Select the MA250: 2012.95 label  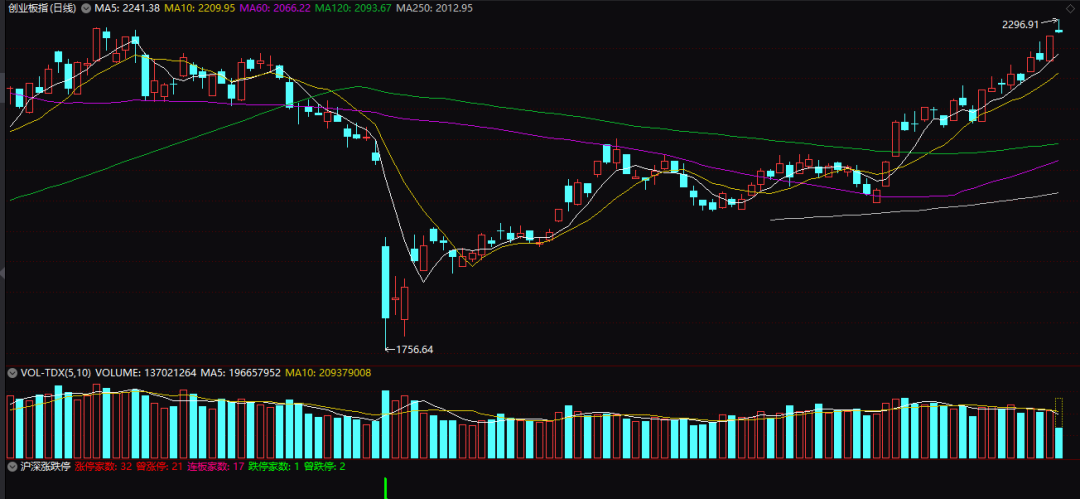[x=435, y=8]
